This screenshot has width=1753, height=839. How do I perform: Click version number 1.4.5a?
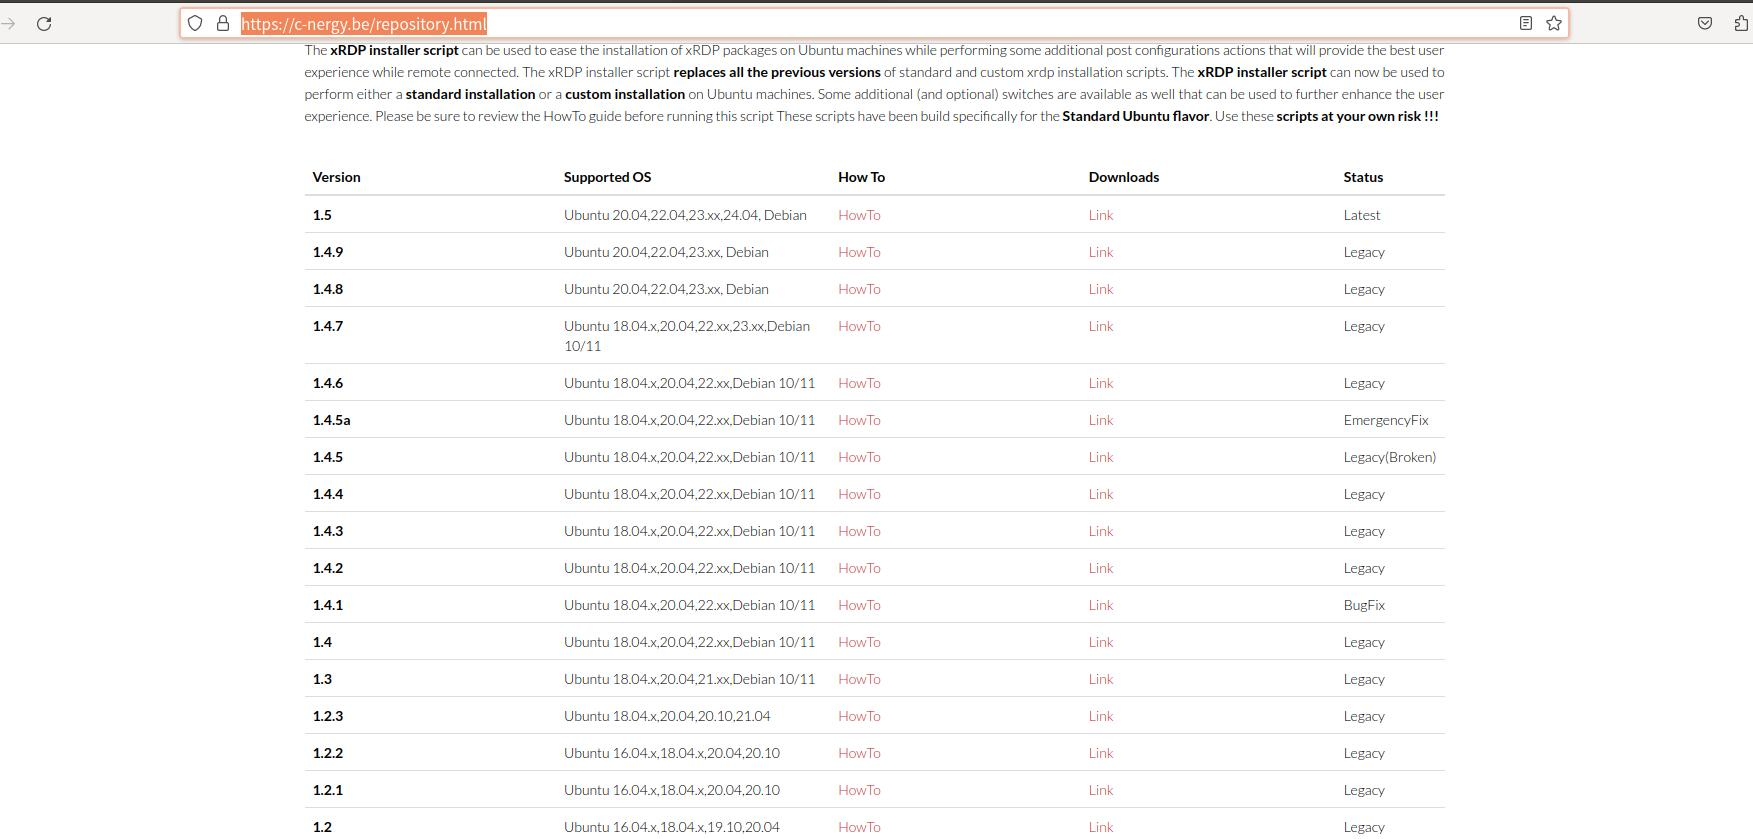[331, 420]
